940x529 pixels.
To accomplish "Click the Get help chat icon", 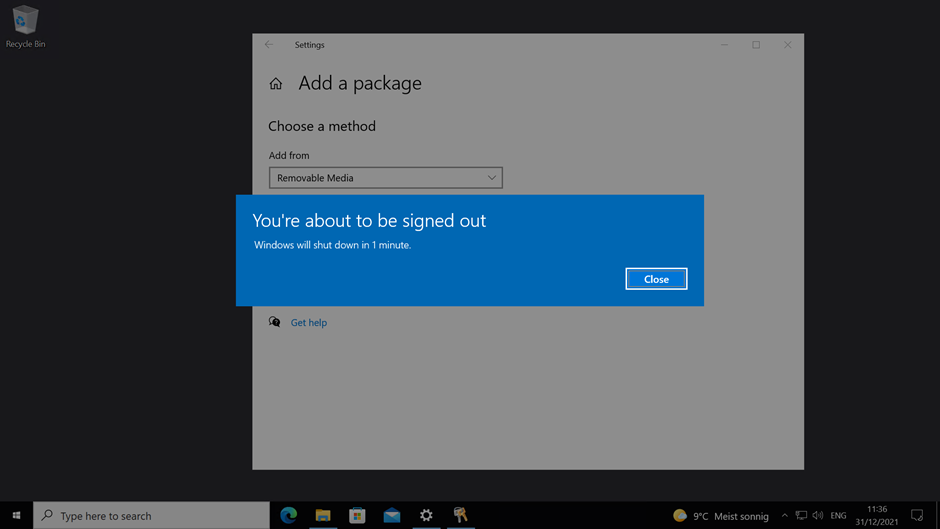I will 275,322.
